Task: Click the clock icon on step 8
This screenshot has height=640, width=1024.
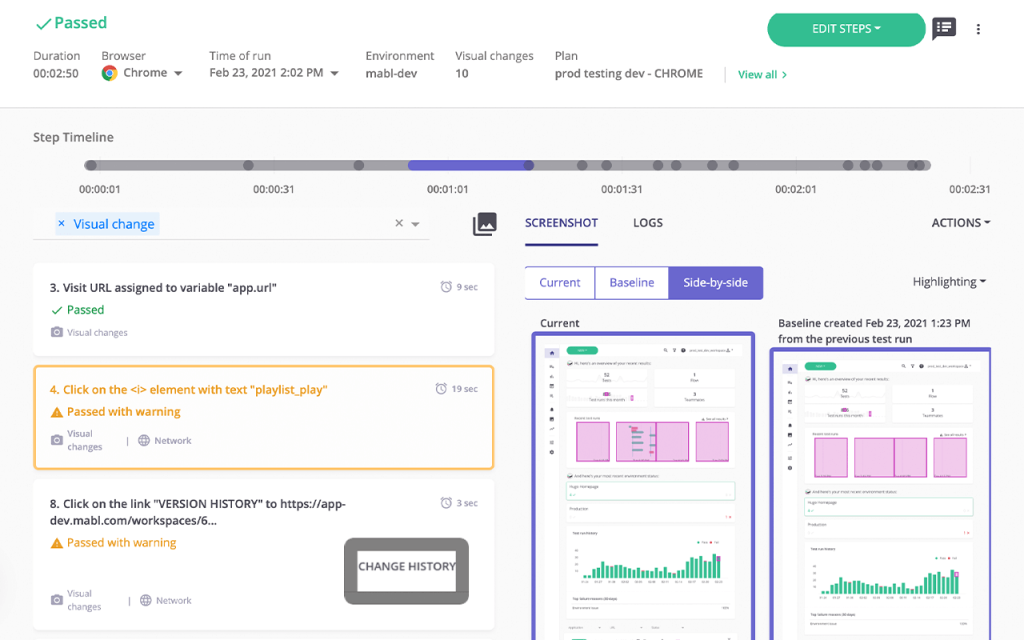Action: click(446, 503)
